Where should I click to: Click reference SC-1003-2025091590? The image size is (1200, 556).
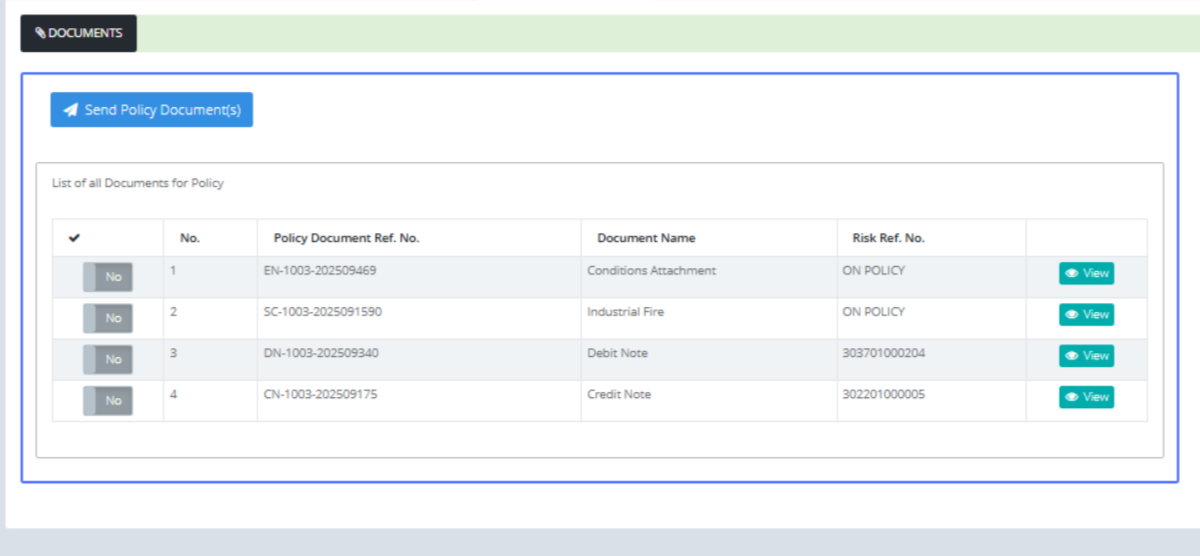click(x=323, y=312)
